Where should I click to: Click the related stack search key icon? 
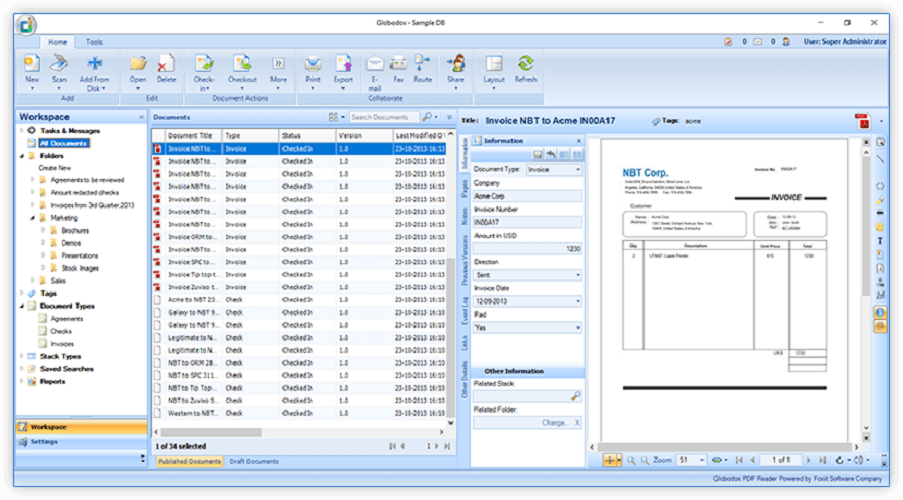coord(575,396)
